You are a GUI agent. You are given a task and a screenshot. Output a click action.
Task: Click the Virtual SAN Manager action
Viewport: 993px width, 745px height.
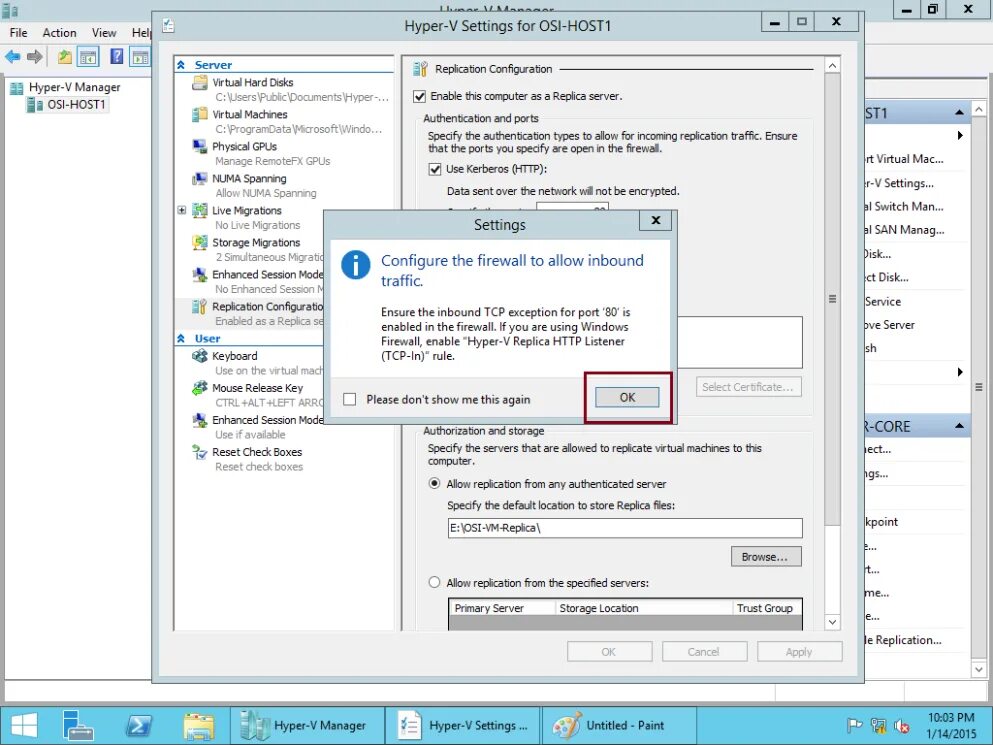point(904,230)
